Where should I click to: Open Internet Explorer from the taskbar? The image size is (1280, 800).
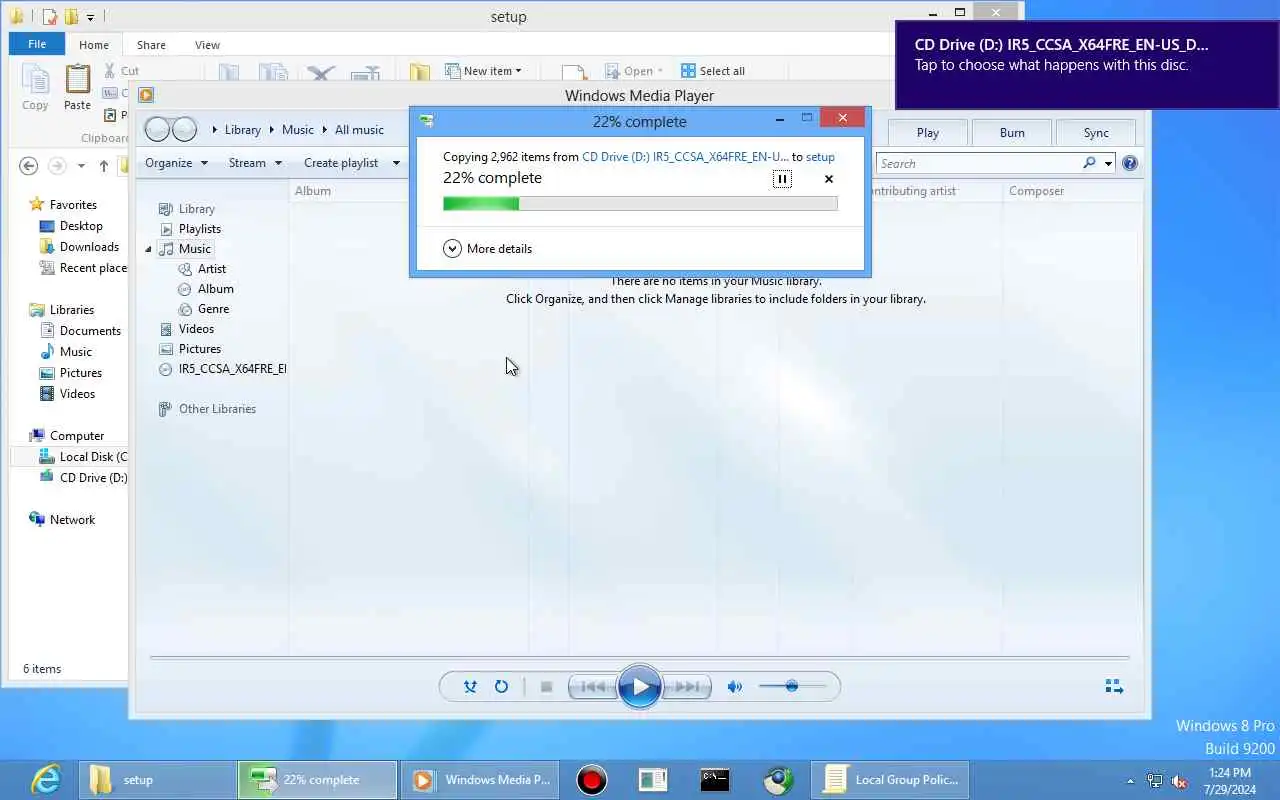46,779
